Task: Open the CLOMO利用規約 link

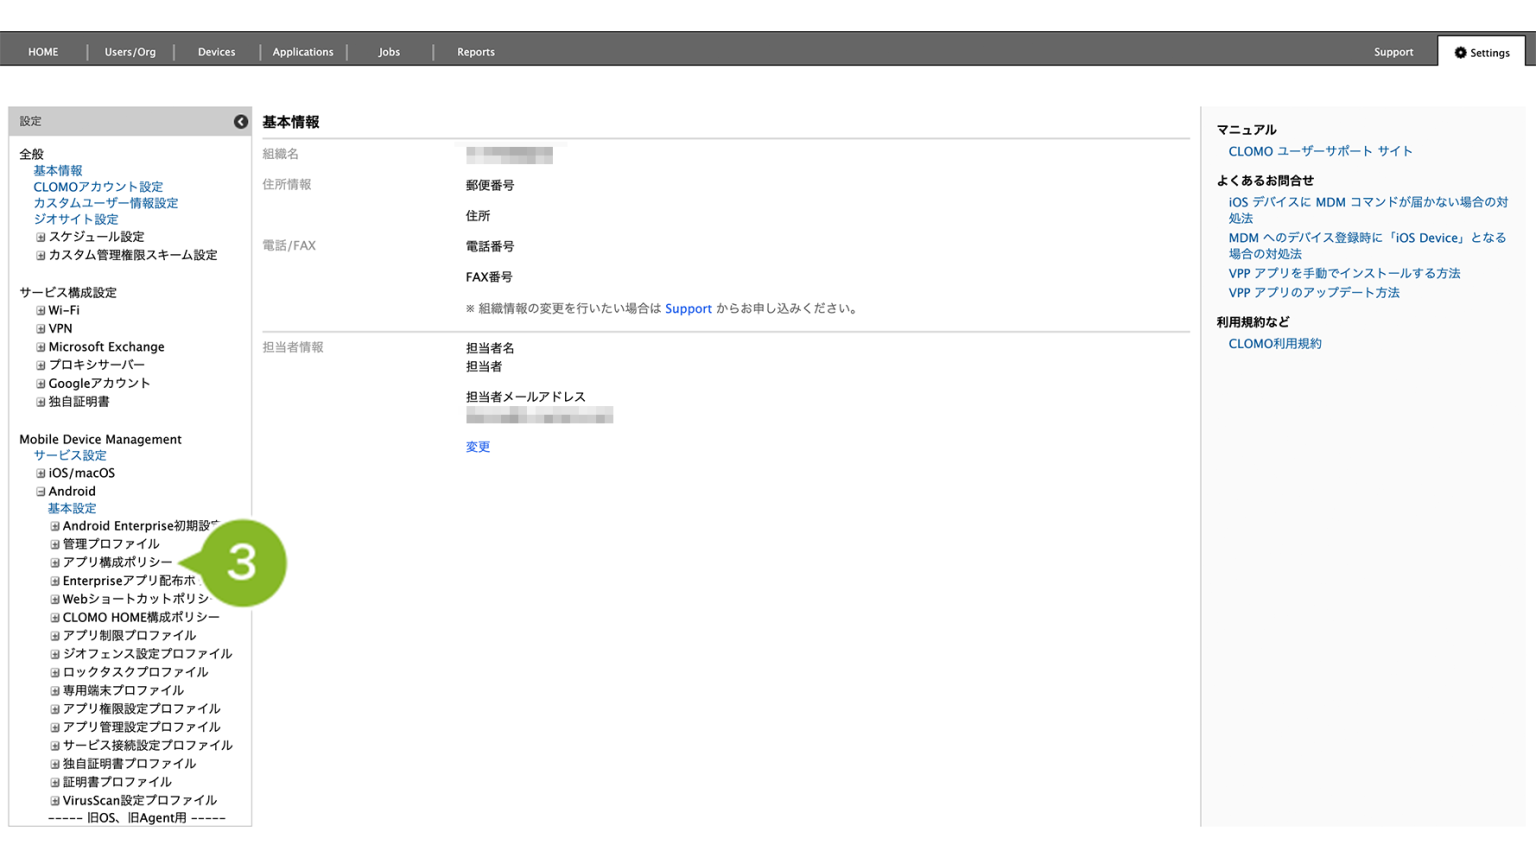Action: click(x=1274, y=344)
